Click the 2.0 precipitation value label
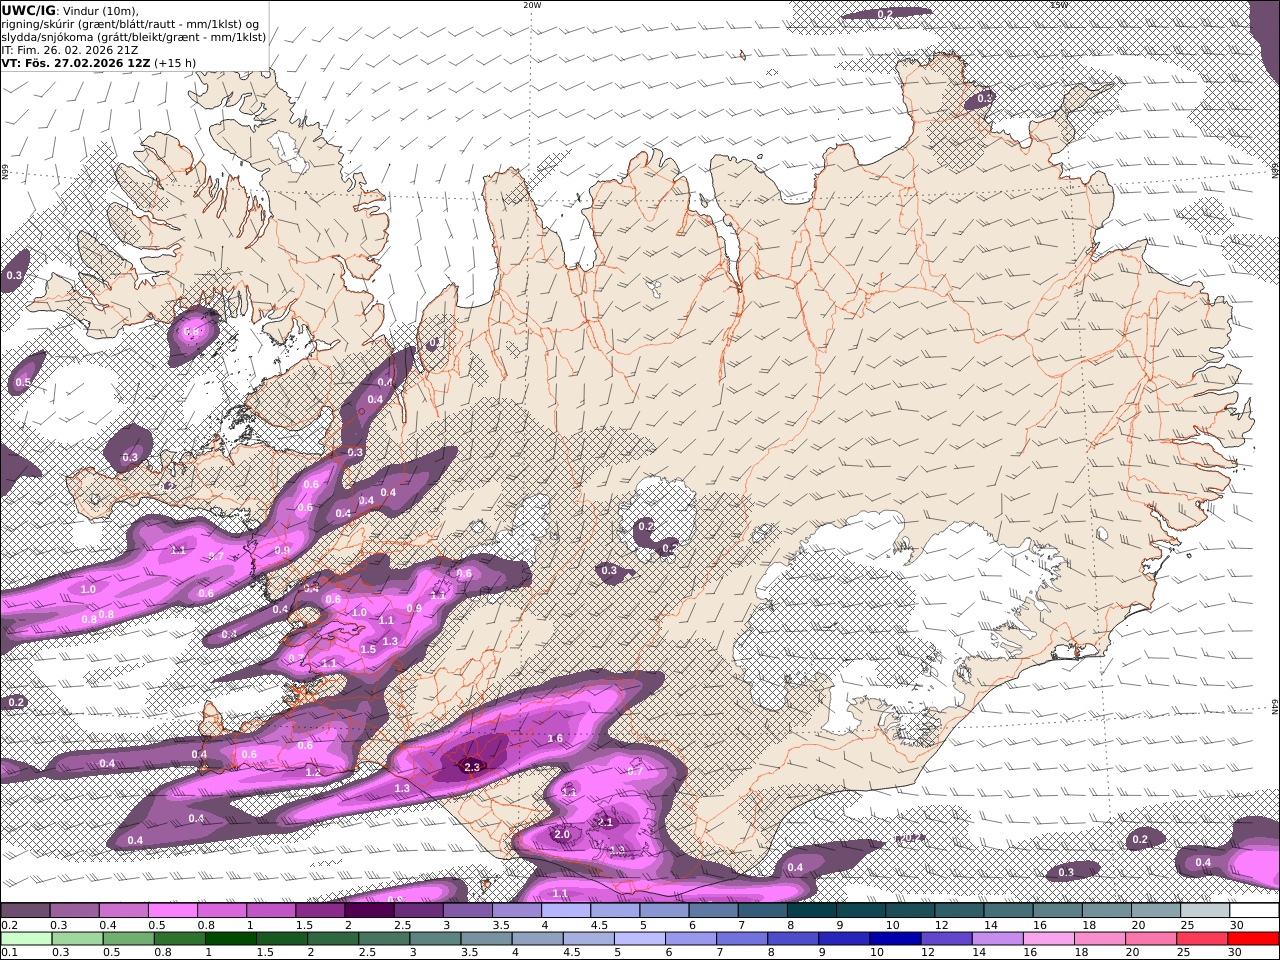 click(561, 834)
